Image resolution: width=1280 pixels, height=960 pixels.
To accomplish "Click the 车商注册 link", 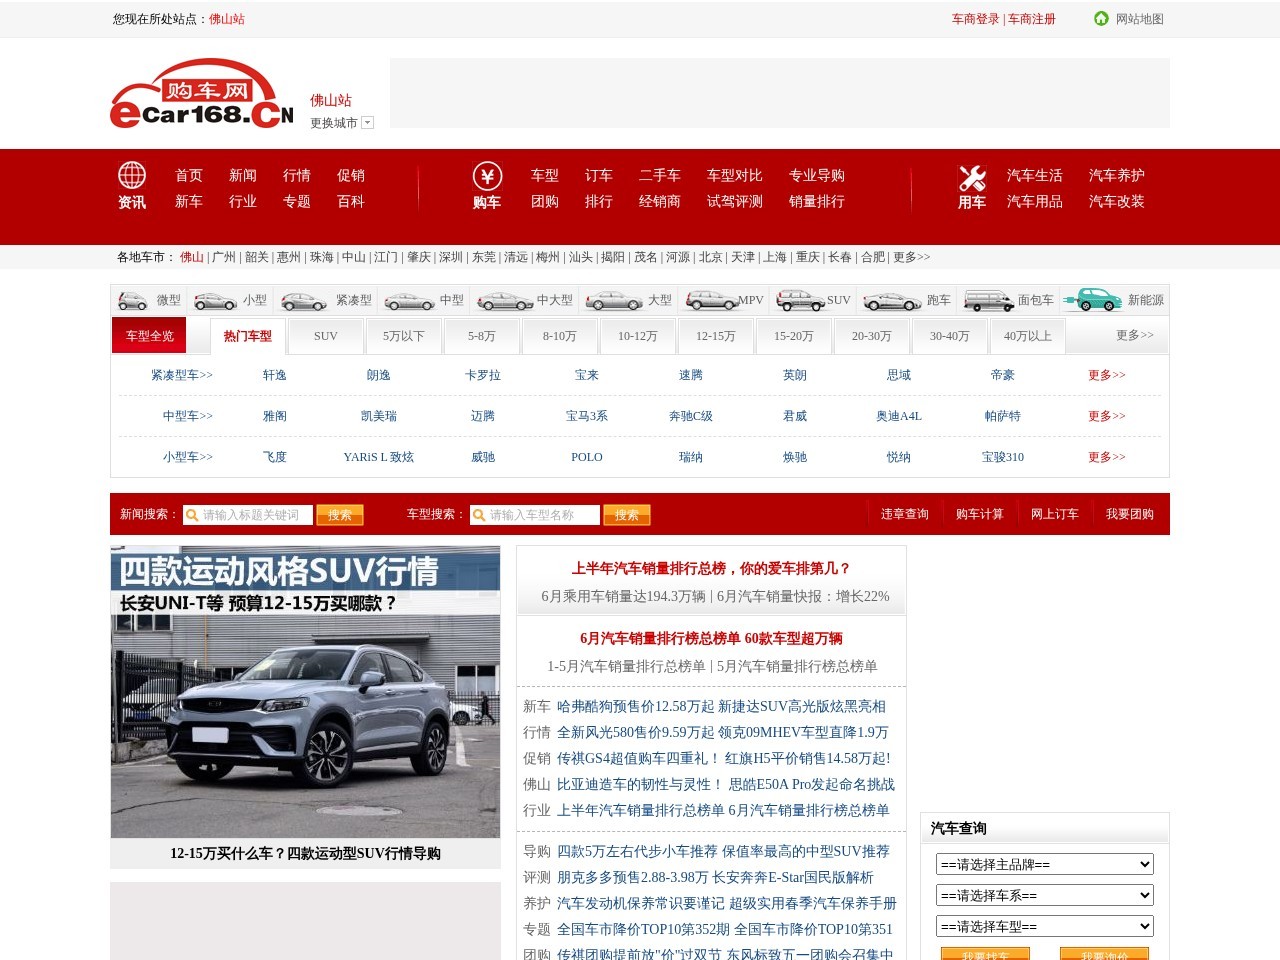I will pos(1032,19).
